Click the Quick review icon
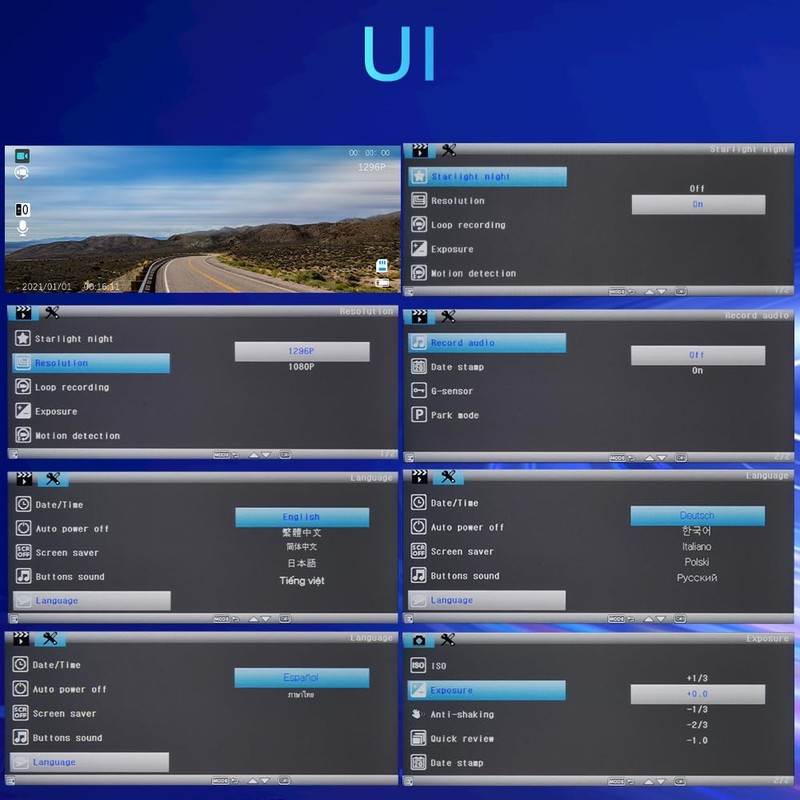Viewport: 800px width, 800px height. (419, 739)
